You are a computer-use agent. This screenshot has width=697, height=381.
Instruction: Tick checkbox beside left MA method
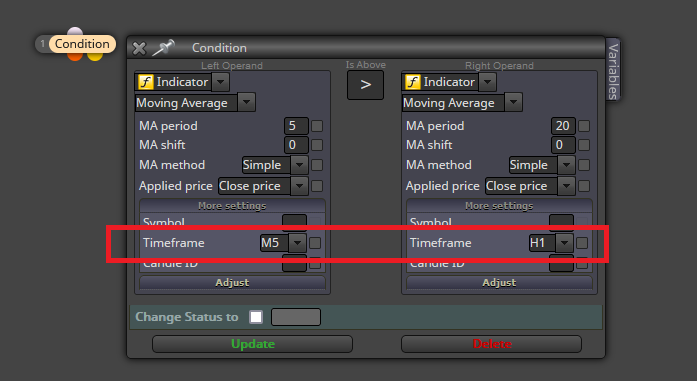317,165
